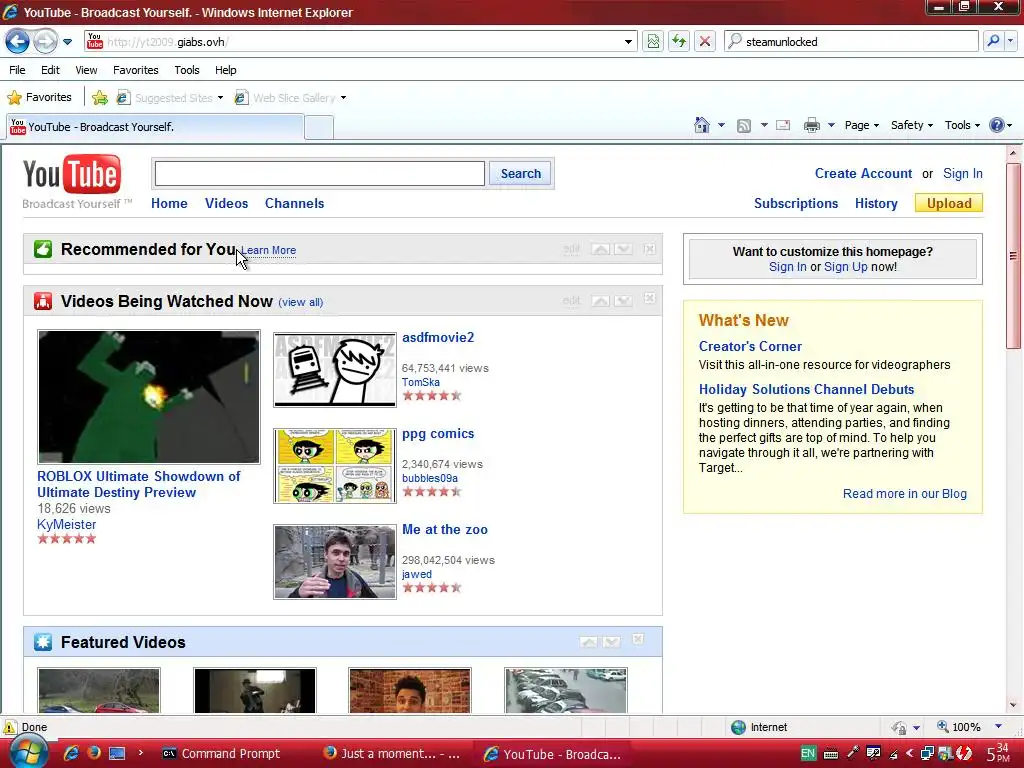This screenshot has width=1024, height=768.
Task: Open the jawed channel link
Action: [417, 574]
